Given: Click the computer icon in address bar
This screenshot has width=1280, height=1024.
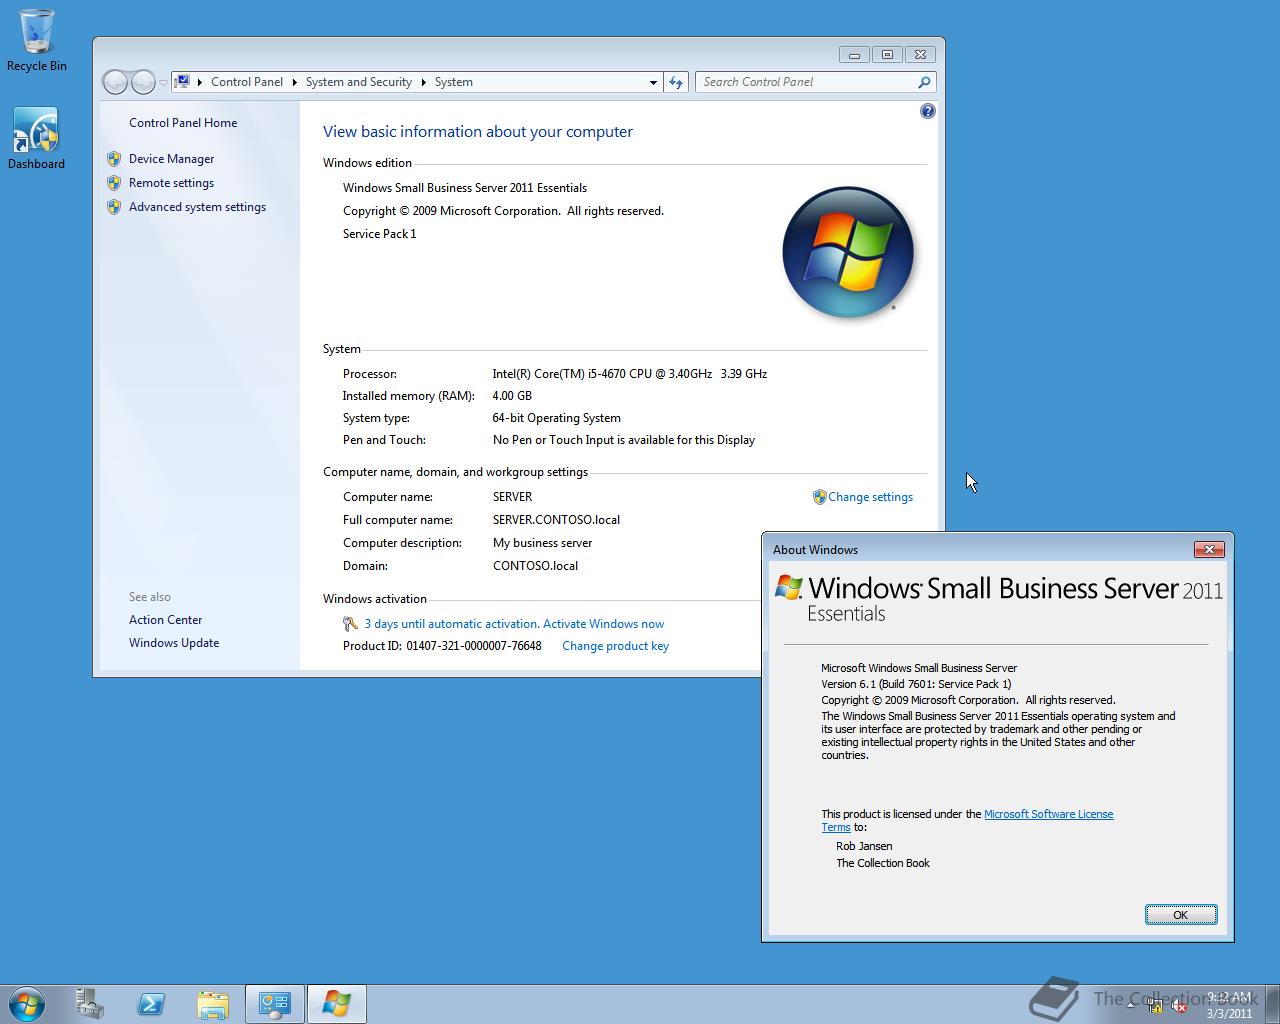Looking at the screenshot, I should pos(183,82).
